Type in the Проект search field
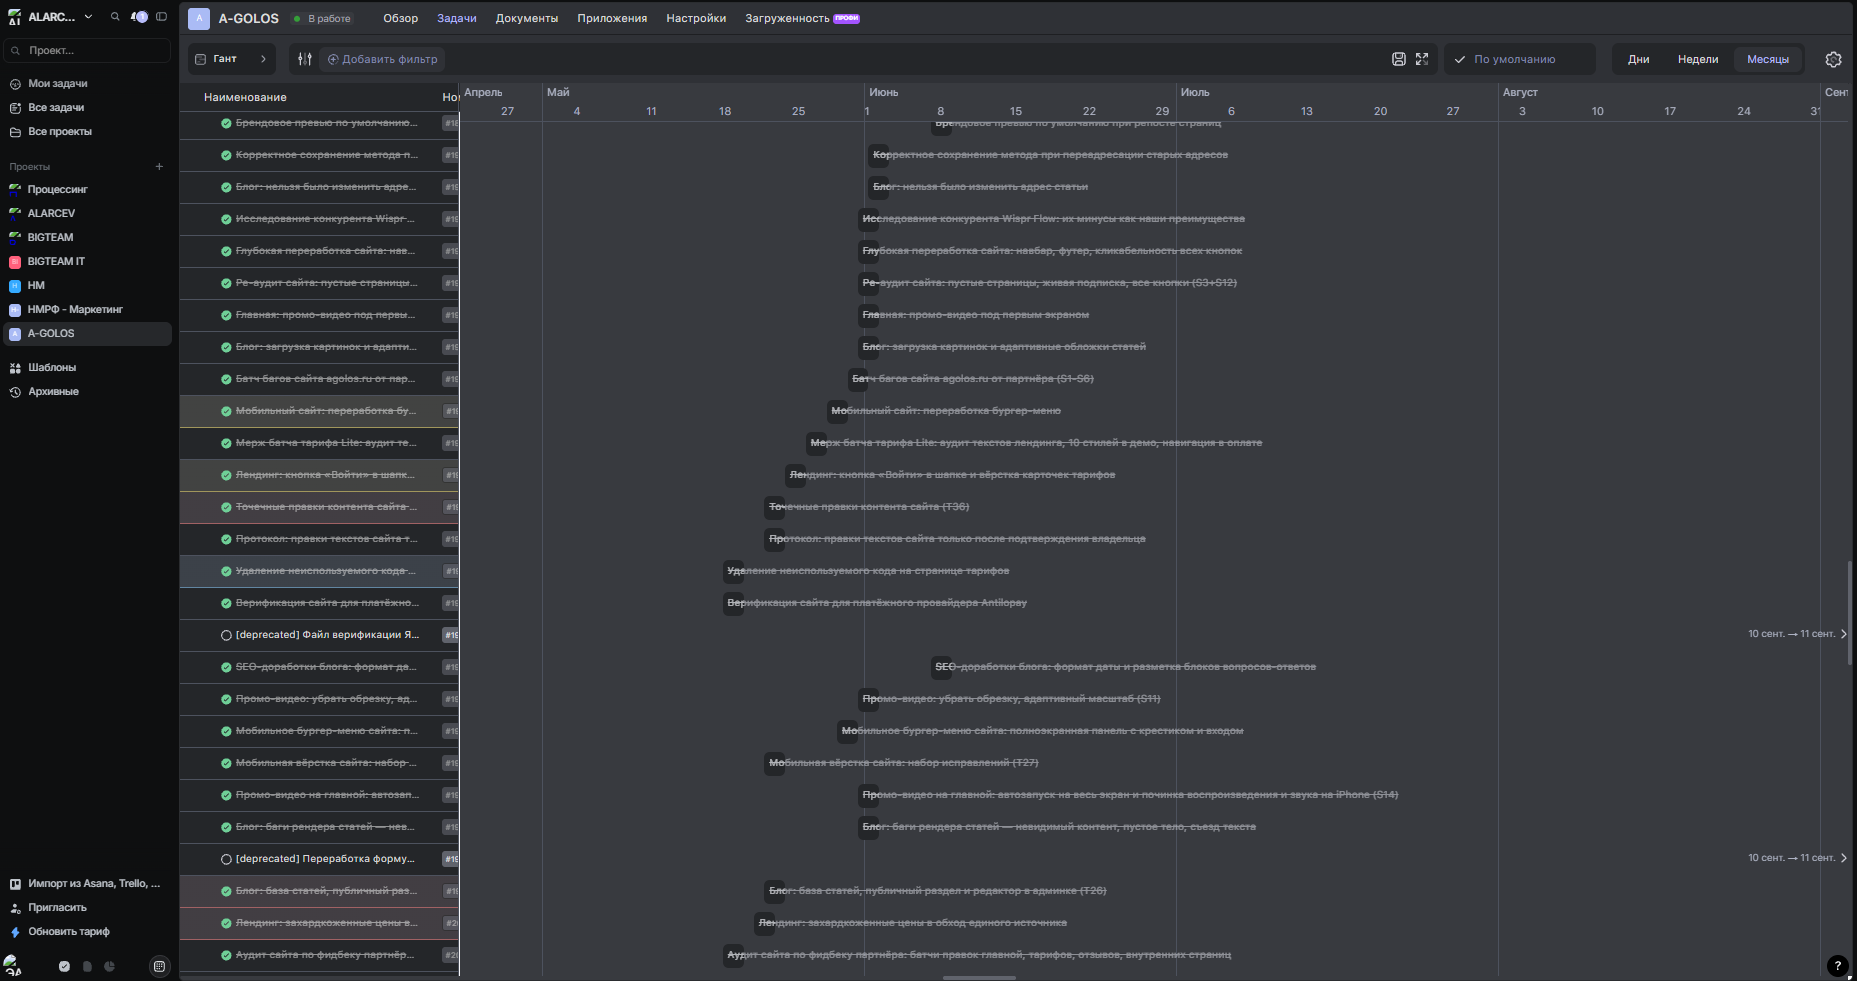This screenshot has height=981, width=1857. pyautogui.click(x=87, y=50)
